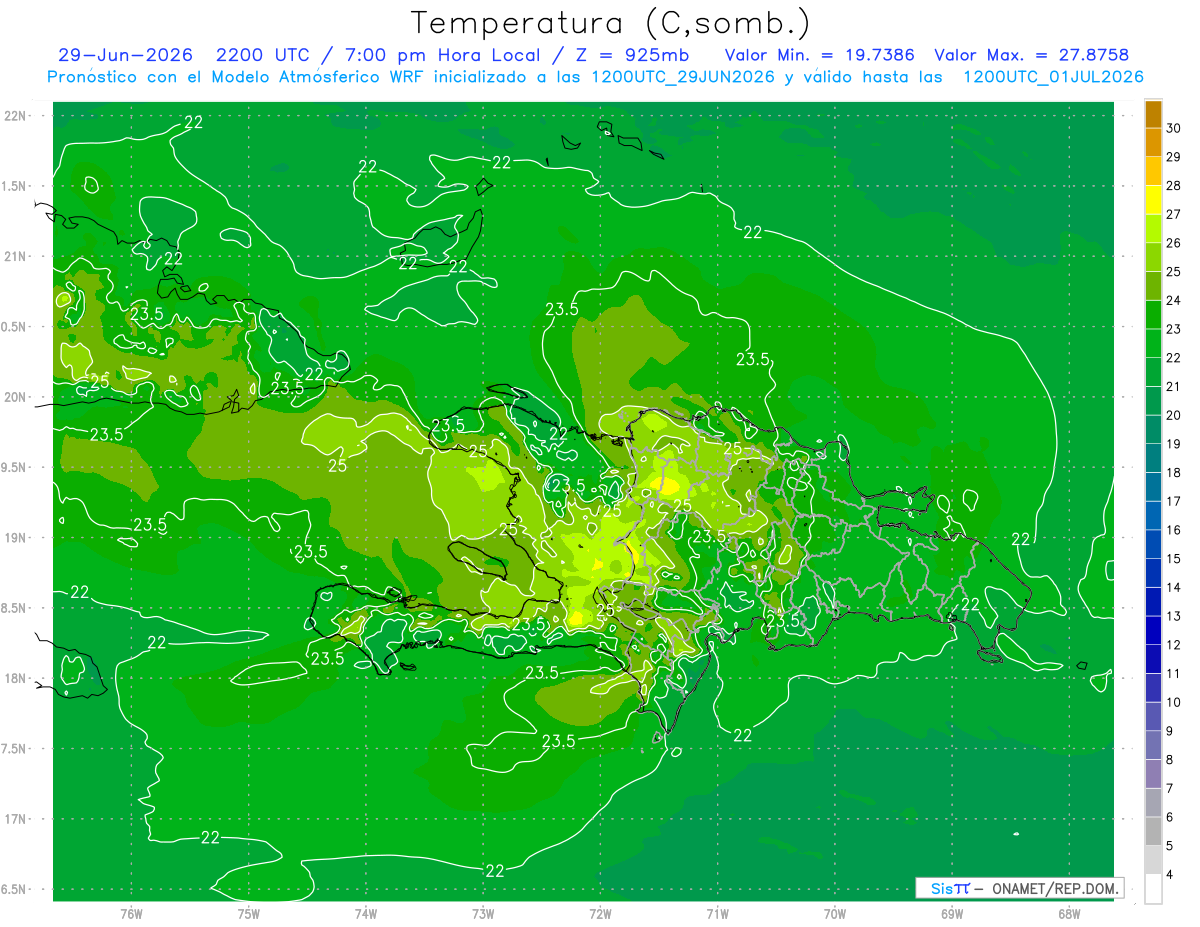
Task: Click color scale label 24
Action: click(1174, 300)
